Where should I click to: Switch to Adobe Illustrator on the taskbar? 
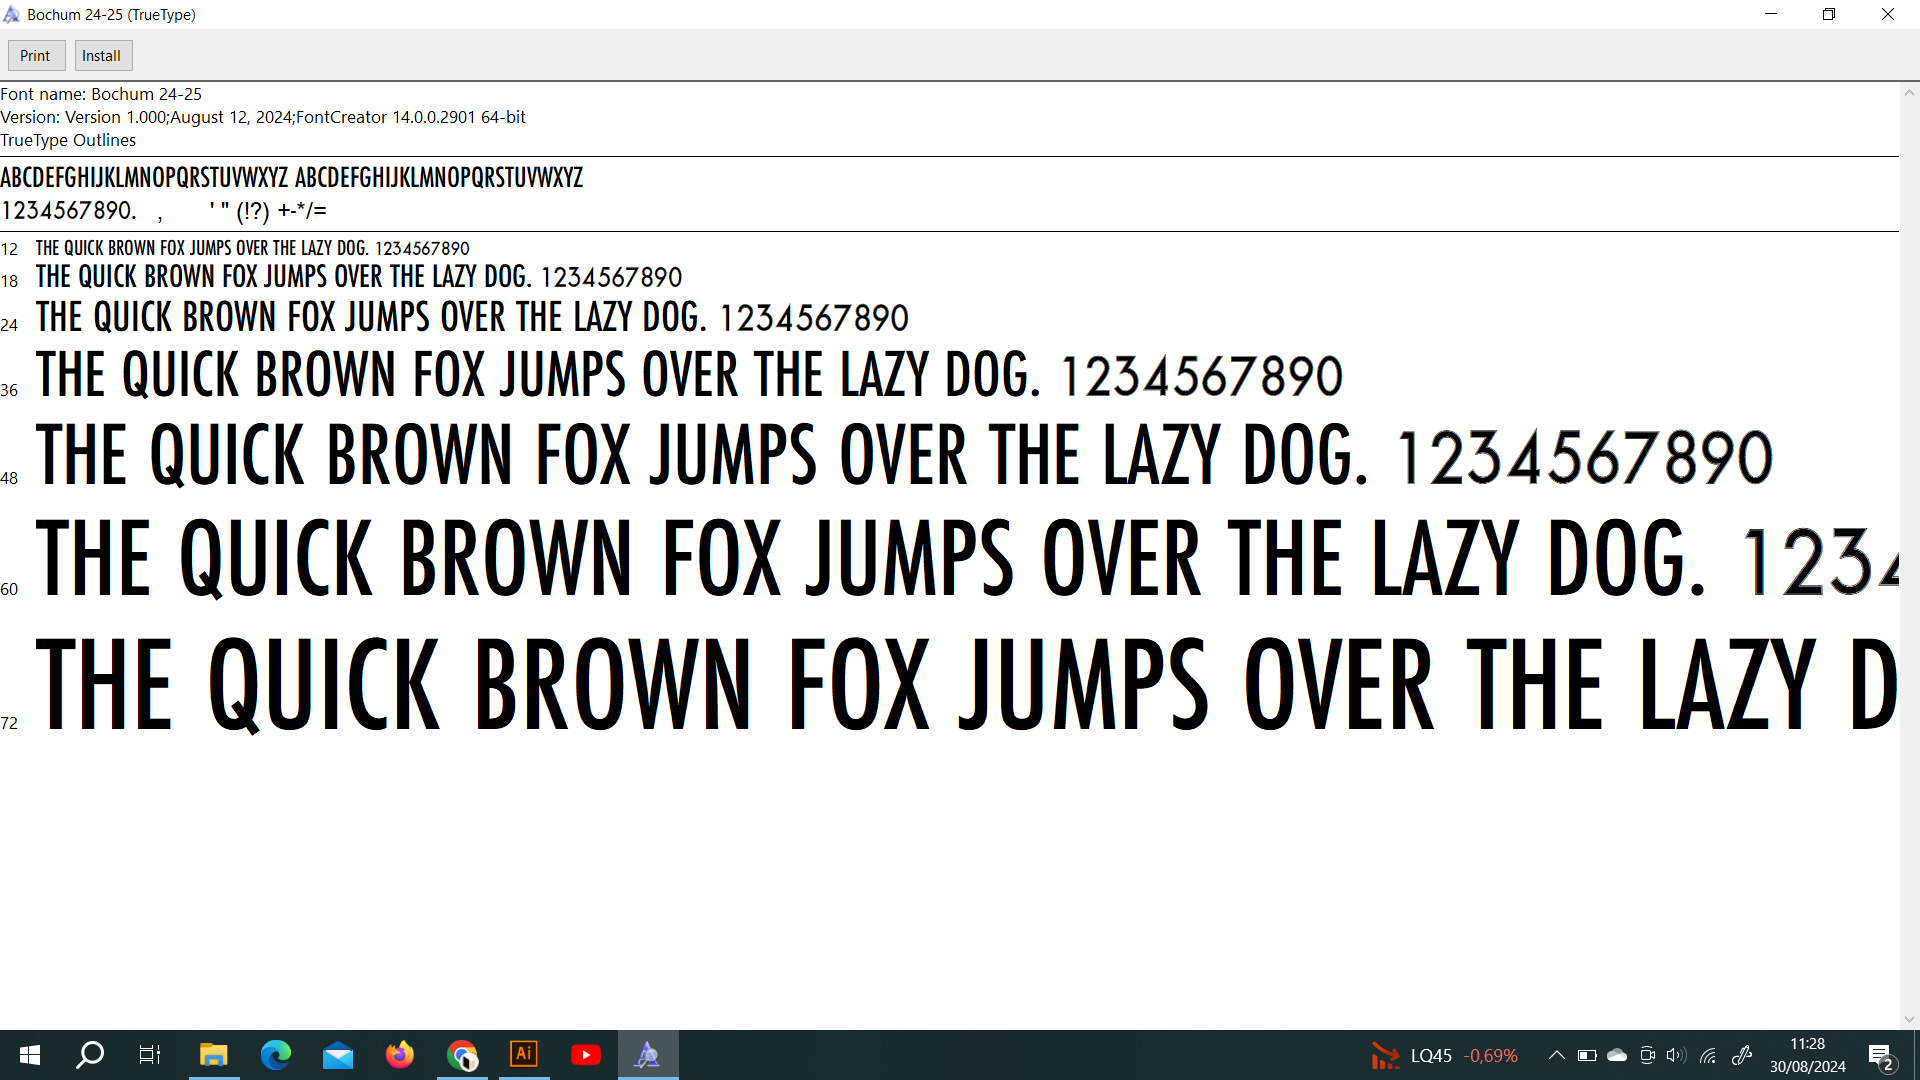click(524, 1055)
